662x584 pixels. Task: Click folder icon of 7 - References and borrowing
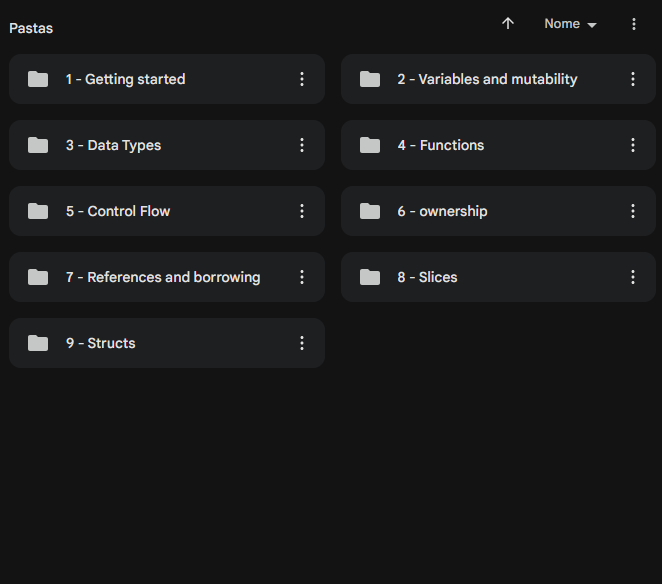pyautogui.click(x=38, y=277)
